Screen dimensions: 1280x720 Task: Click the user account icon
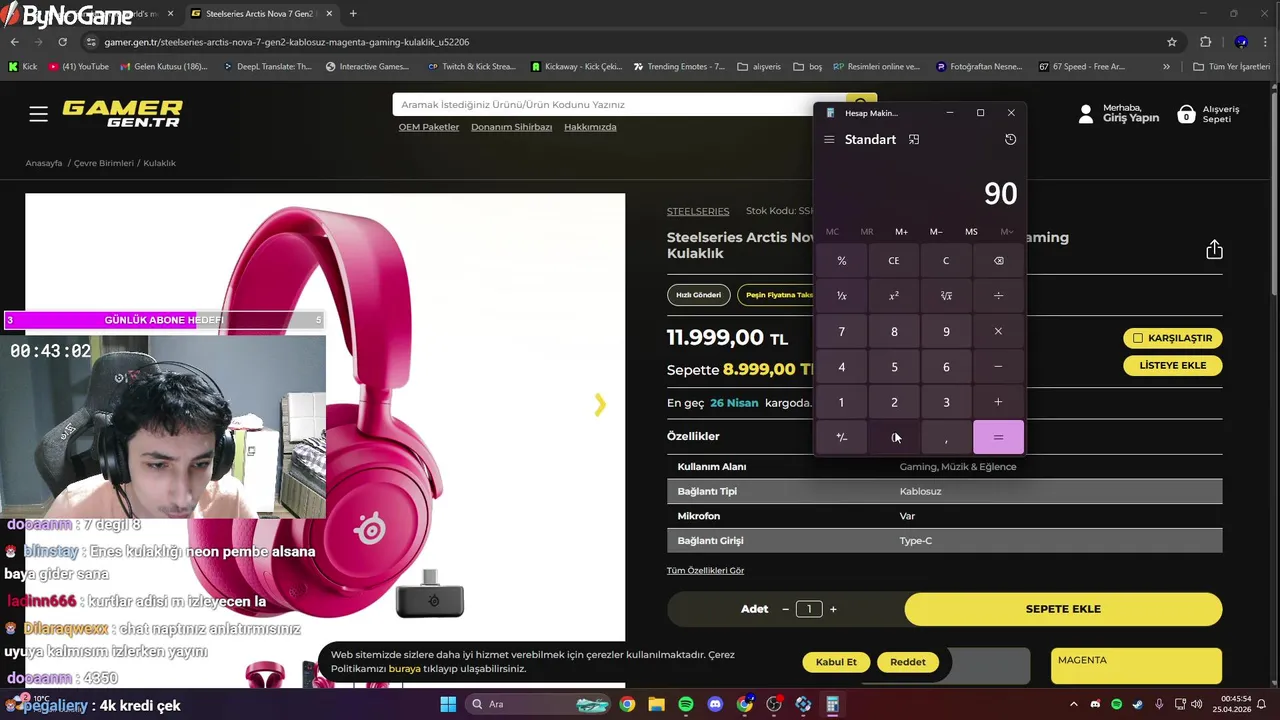click(x=1086, y=114)
